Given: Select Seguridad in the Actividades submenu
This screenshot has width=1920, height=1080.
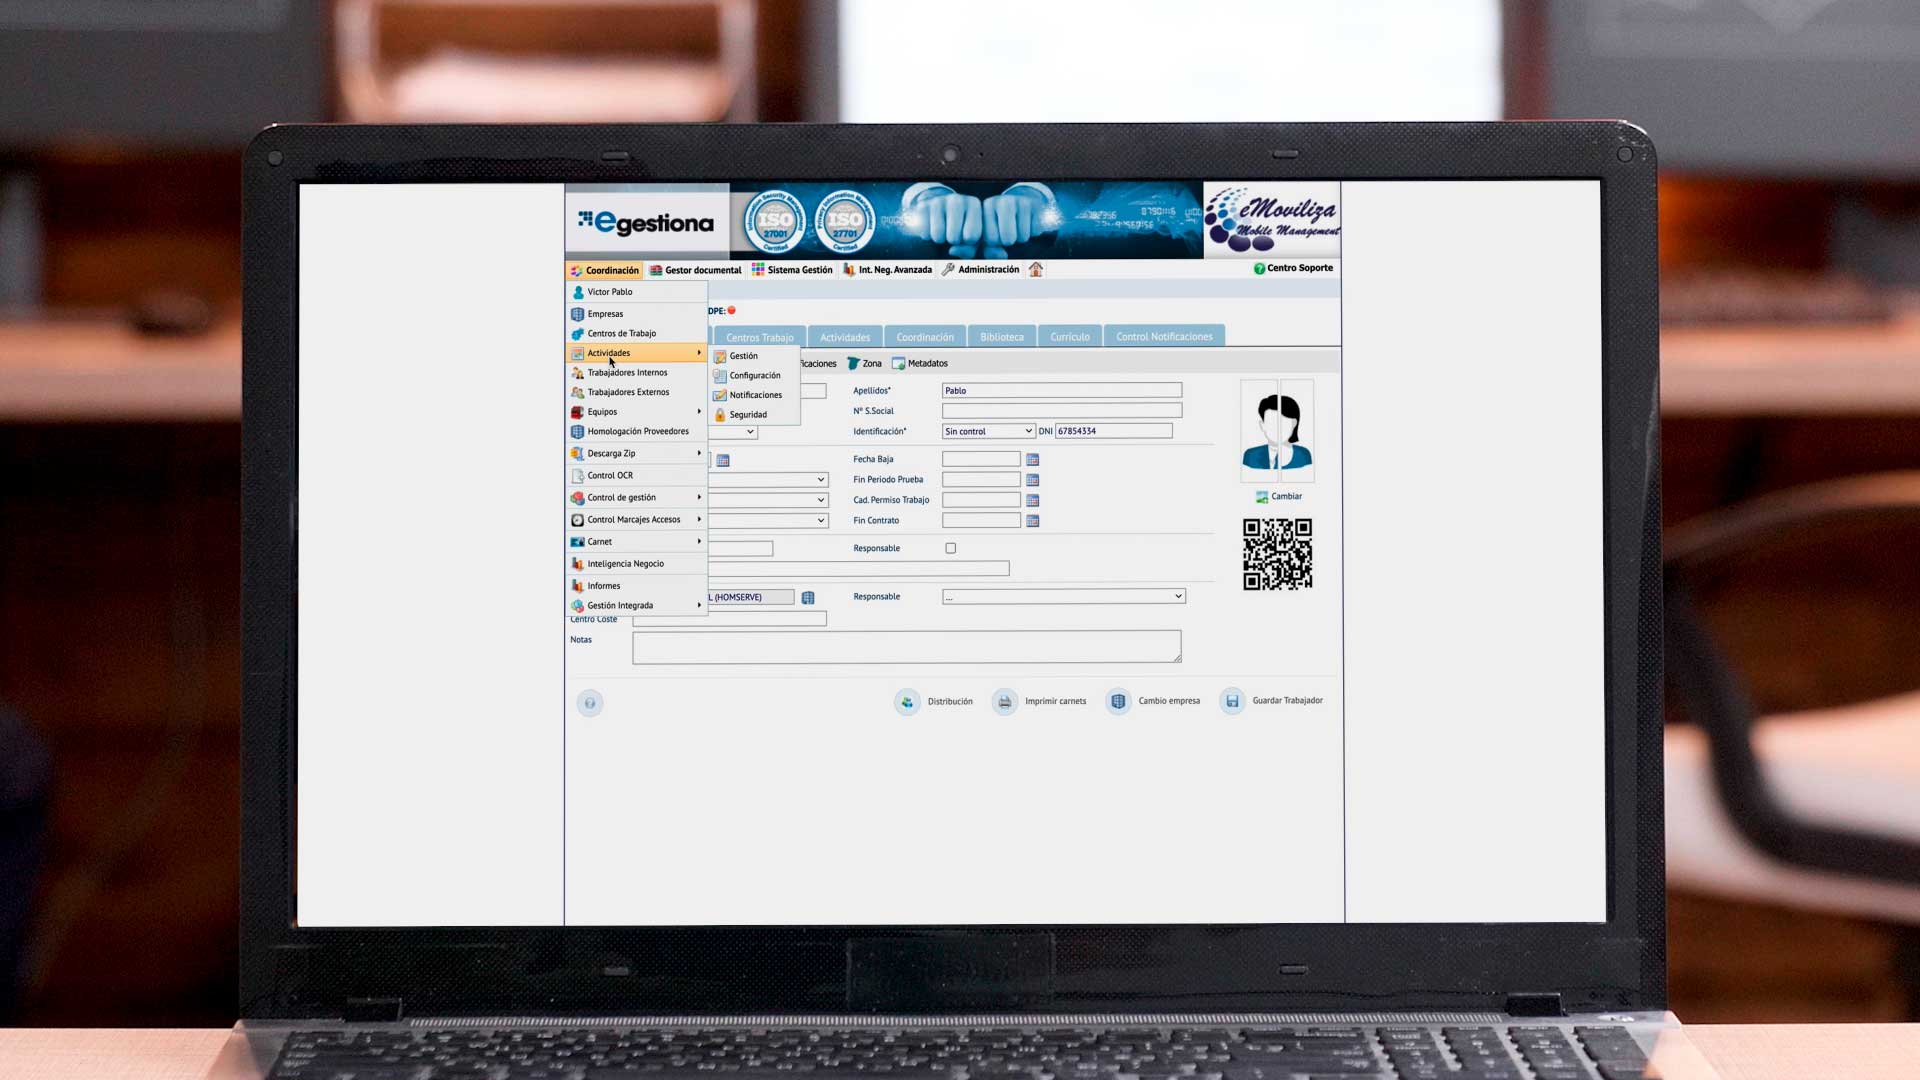Looking at the screenshot, I should coord(748,414).
